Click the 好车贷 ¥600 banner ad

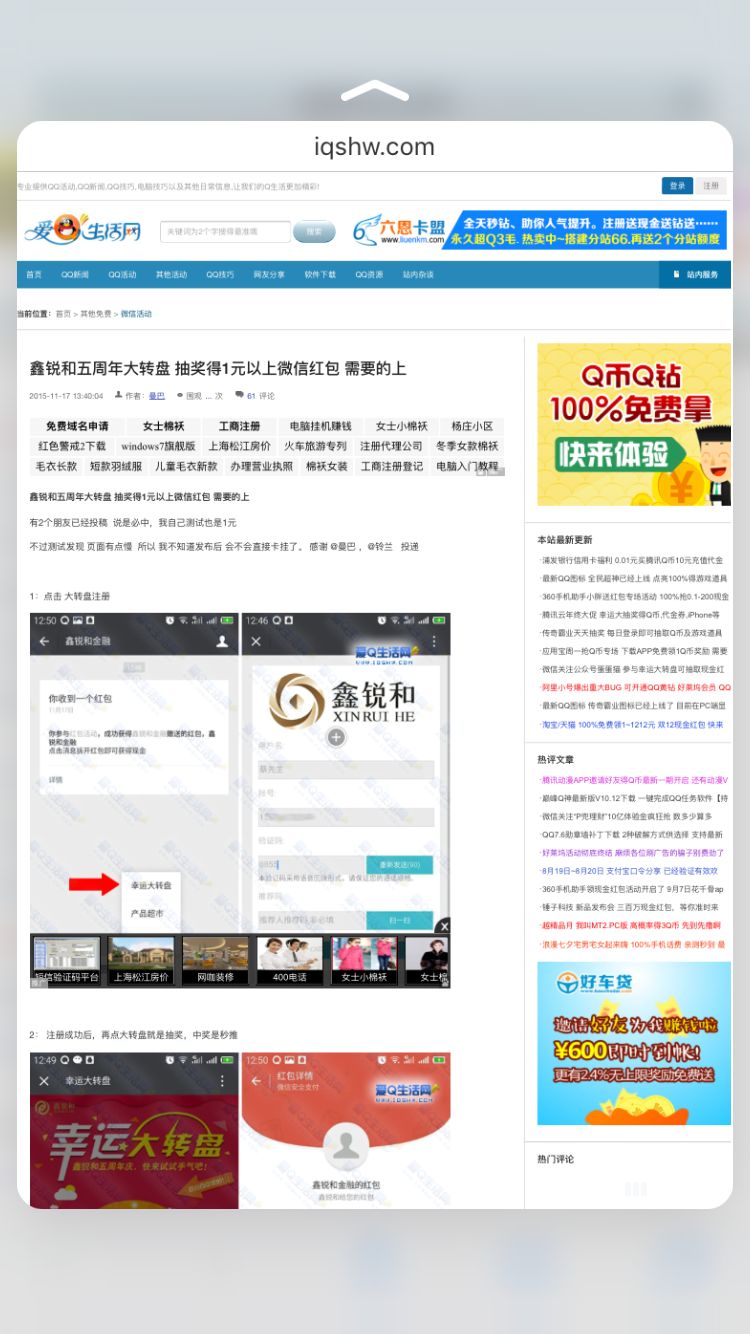(x=634, y=1044)
